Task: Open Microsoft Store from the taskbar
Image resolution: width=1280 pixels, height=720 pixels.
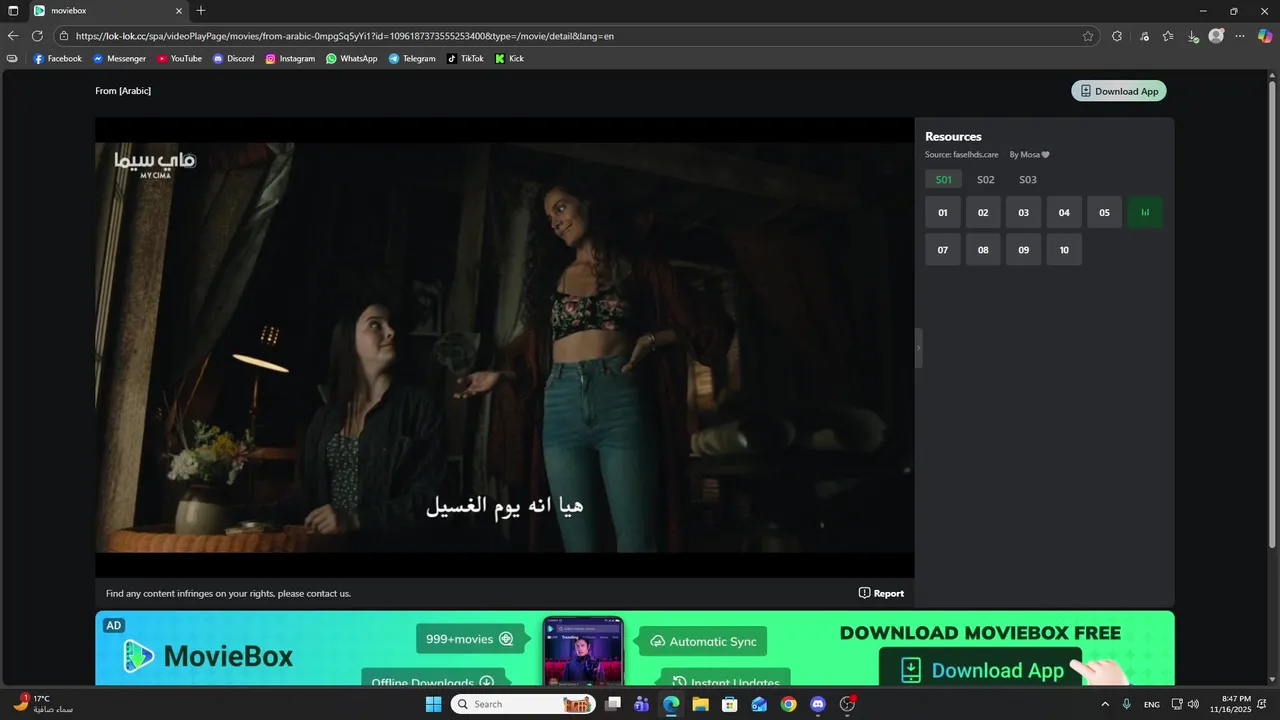Action: [x=730, y=704]
